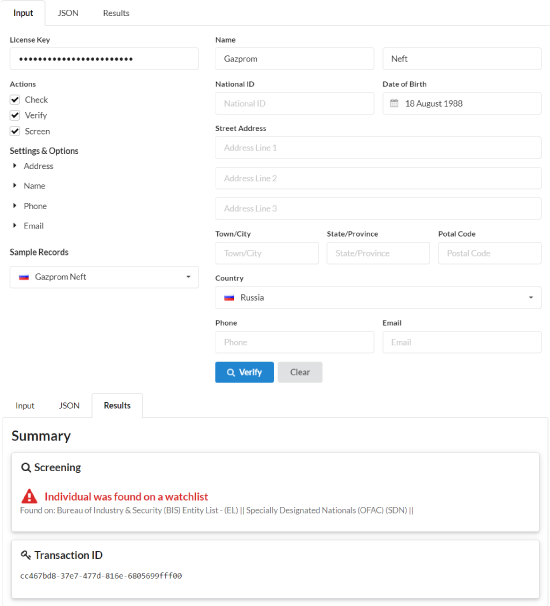
Task: Click the Russian flag in Country field
Action: (229, 298)
